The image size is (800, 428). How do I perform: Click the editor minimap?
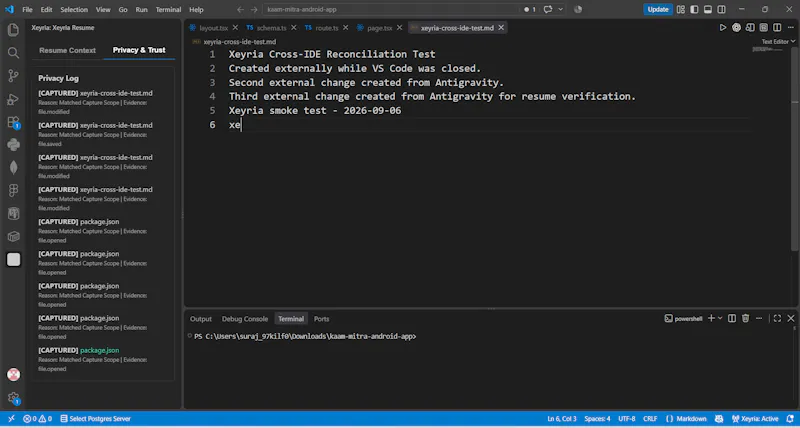click(x=769, y=49)
